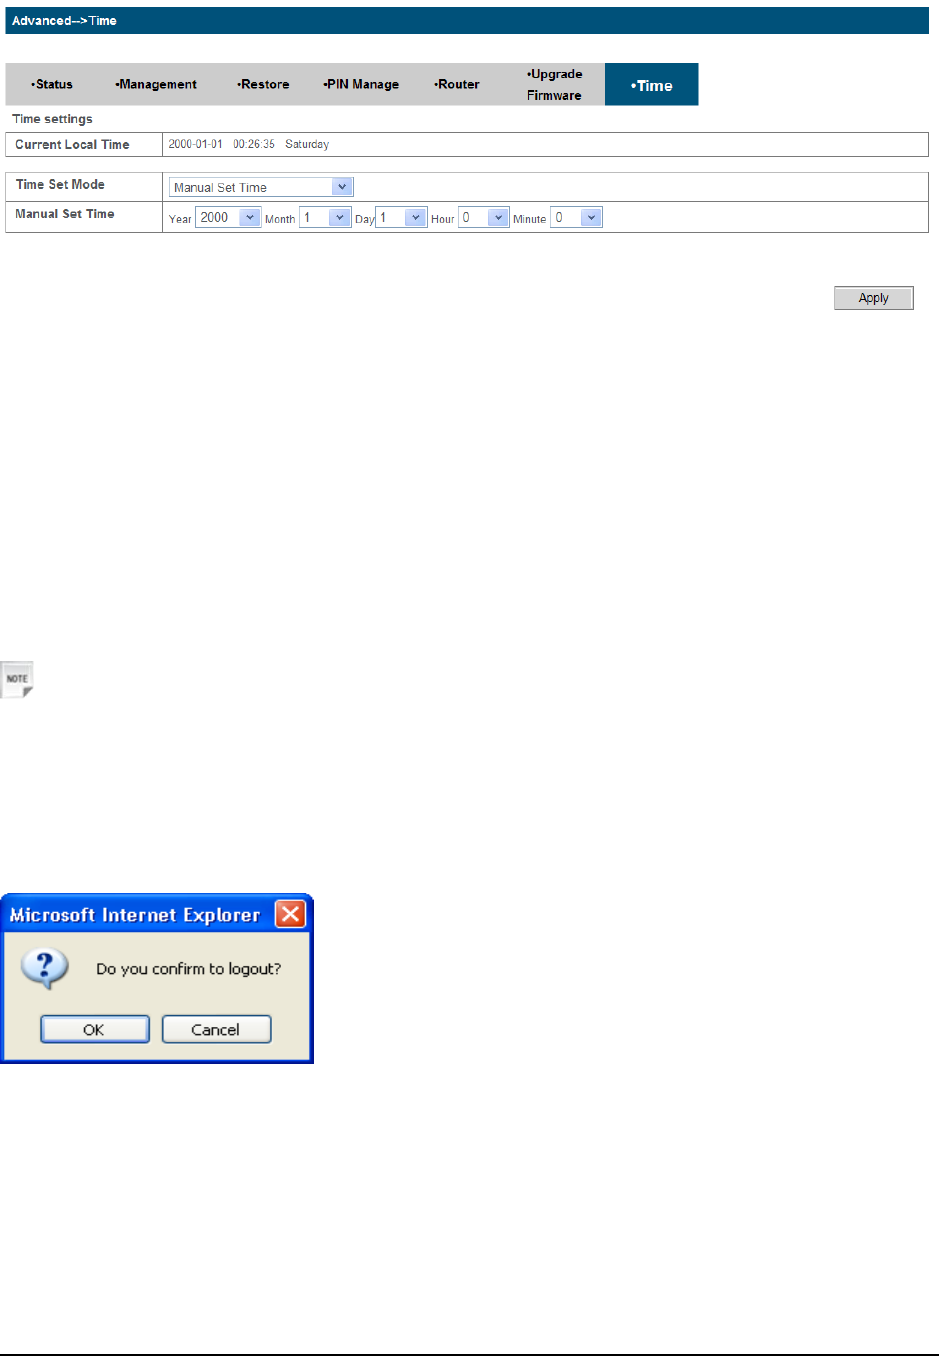
Task: Open the Status tab
Action: [52, 84]
